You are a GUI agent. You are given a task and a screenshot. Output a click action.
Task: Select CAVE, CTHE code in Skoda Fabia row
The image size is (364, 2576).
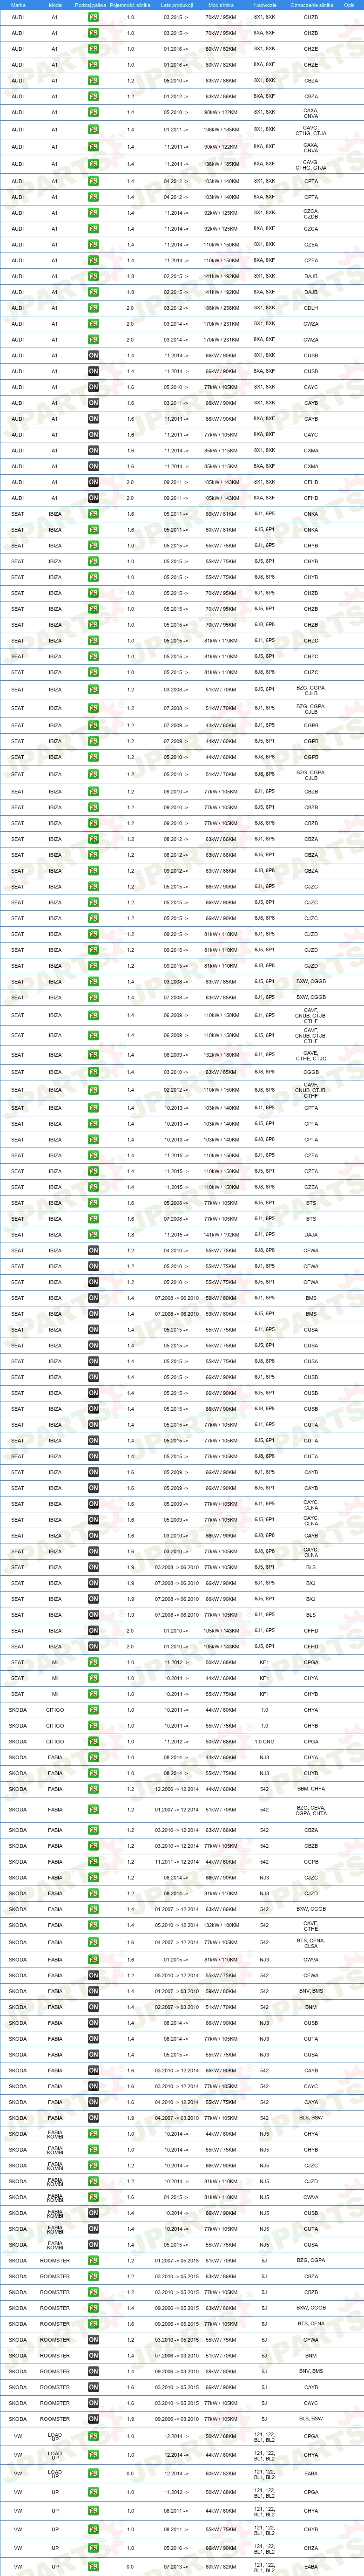point(311,1925)
